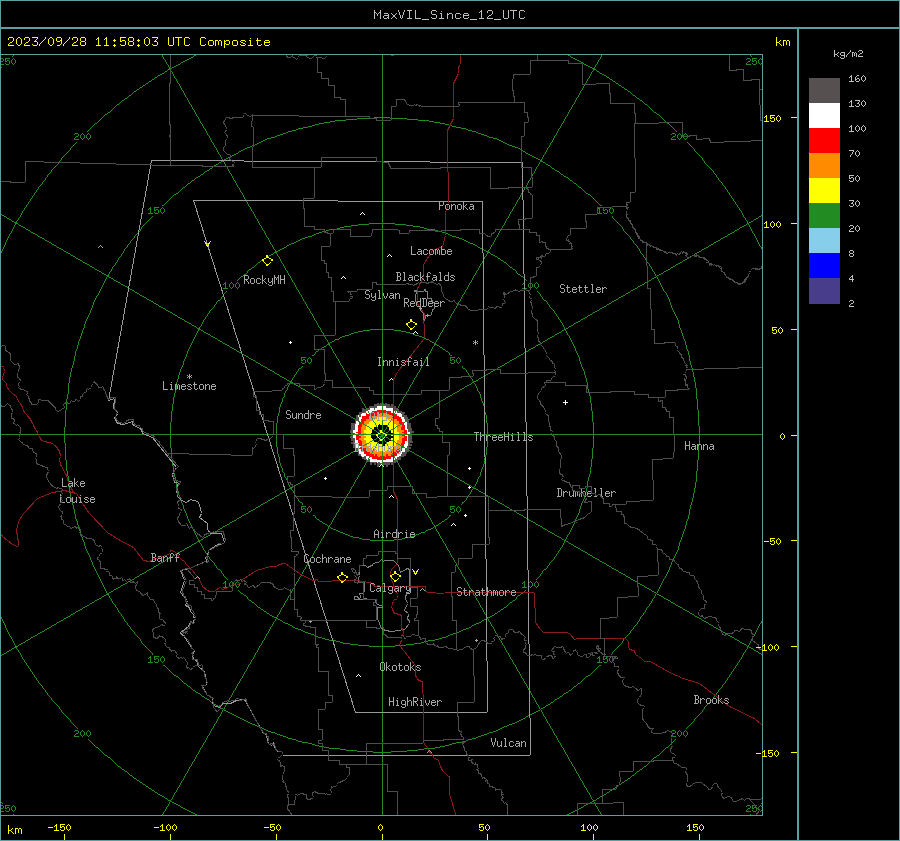Click the MaxVIL_Since_12_UTC title
The height and width of the screenshot is (841, 900).
(449, 15)
